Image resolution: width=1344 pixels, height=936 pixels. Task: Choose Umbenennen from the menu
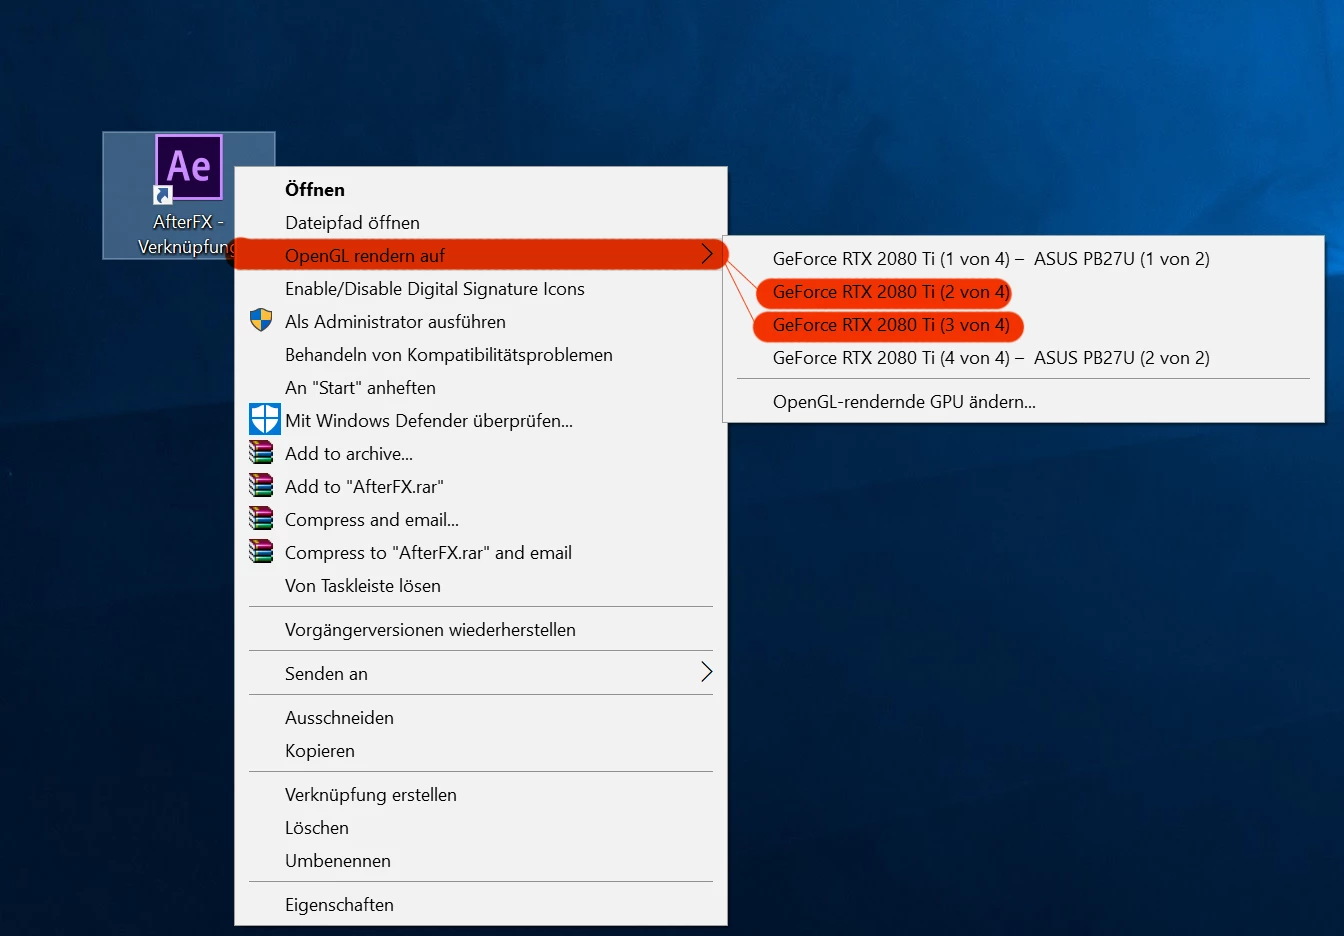481,860
